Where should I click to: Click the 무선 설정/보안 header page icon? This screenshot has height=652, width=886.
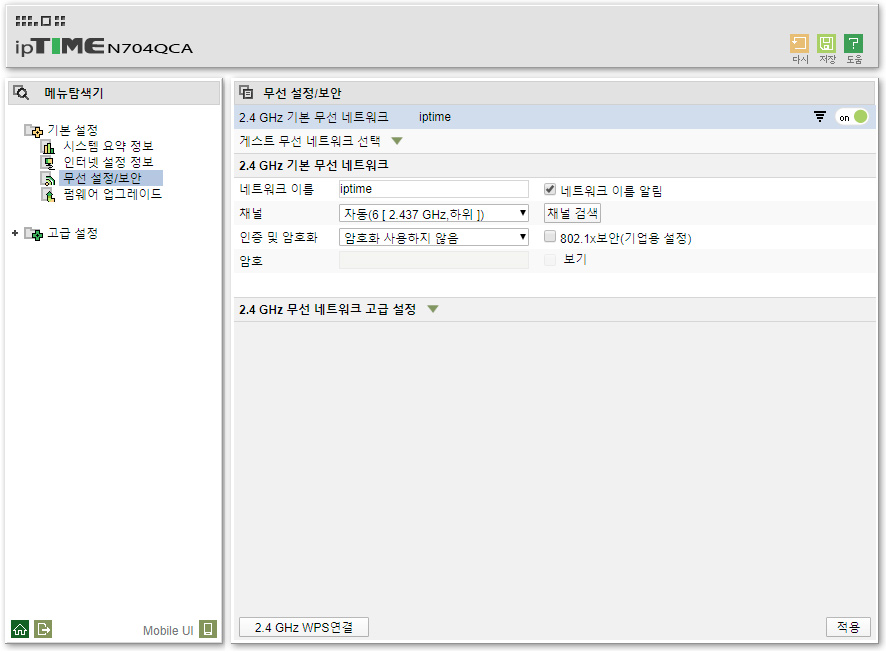coord(246,92)
